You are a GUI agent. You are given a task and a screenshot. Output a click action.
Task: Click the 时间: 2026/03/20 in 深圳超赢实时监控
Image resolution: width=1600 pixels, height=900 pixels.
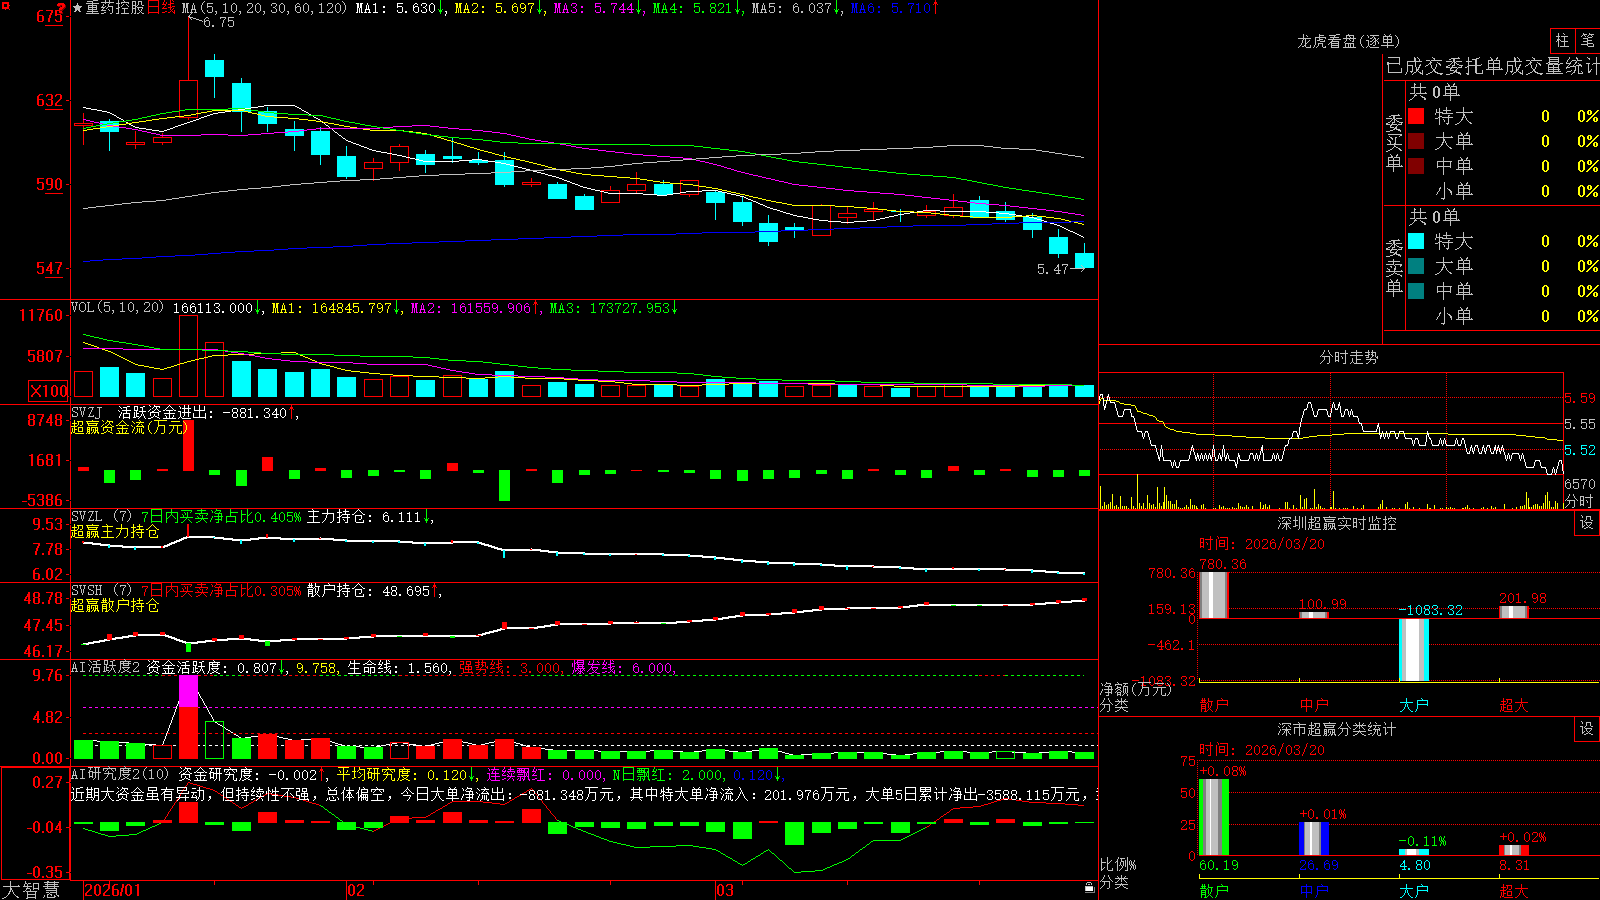click(x=1261, y=544)
